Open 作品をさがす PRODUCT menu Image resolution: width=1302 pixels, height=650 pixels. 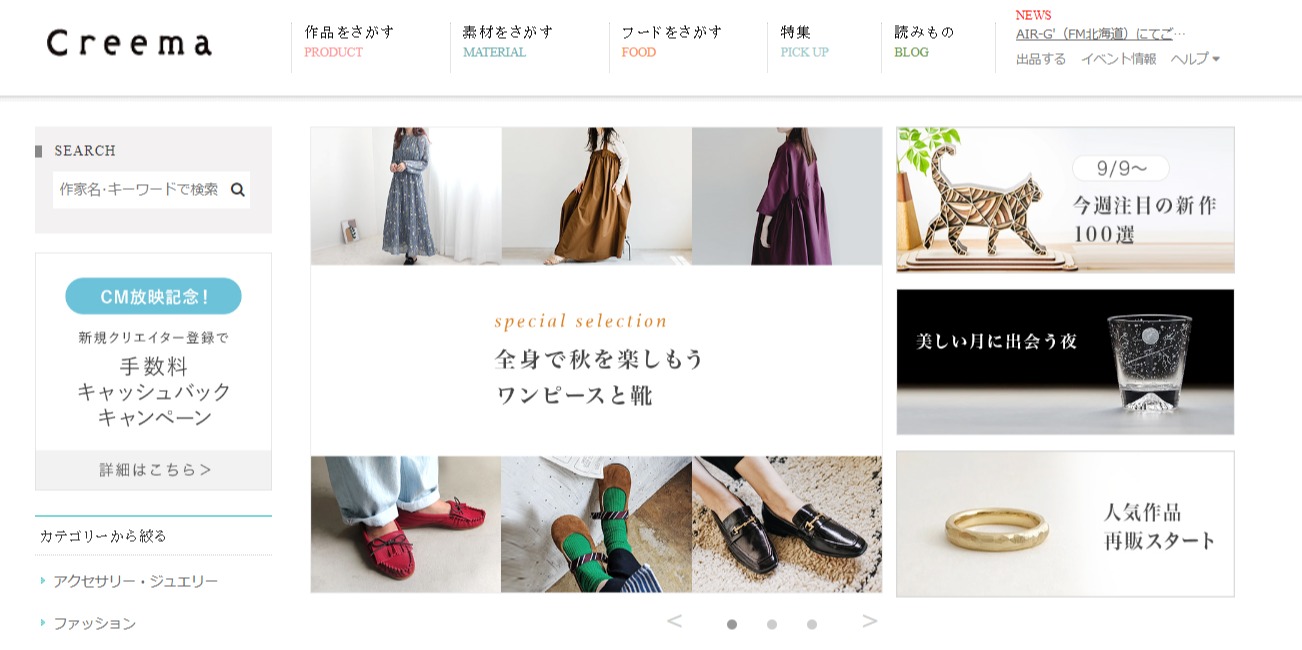tap(350, 42)
